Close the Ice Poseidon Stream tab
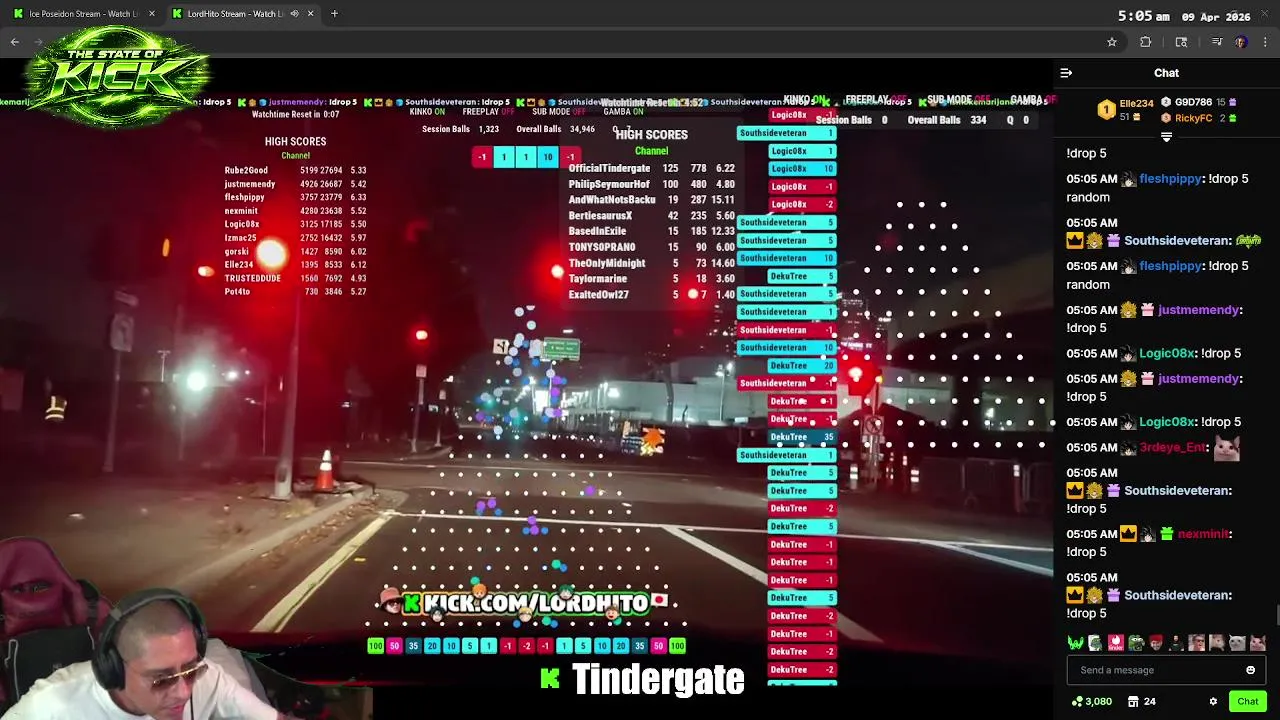The image size is (1280, 720). 152,14
